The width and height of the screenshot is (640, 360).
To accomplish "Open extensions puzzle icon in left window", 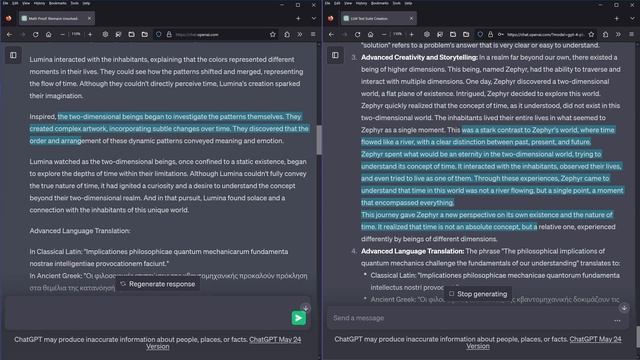I will [x=287, y=35].
